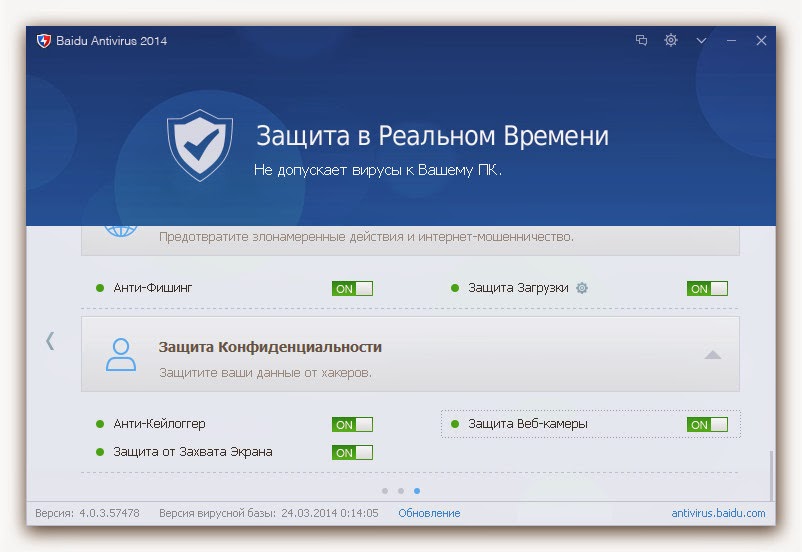Click virus database date 24.03.2014 0:14:05
Image resolution: width=802 pixels, height=552 pixels.
[x=330, y=513]
